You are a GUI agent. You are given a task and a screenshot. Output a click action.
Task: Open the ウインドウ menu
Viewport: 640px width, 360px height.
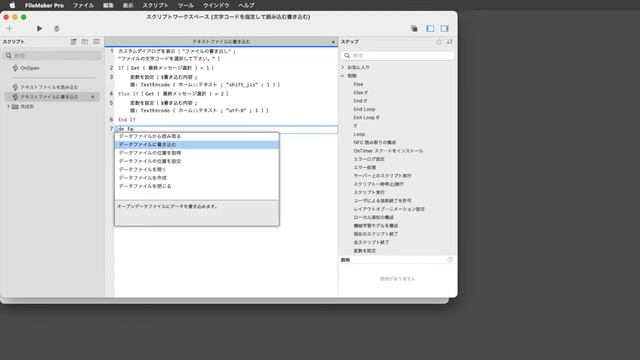(x=216, y=5)
